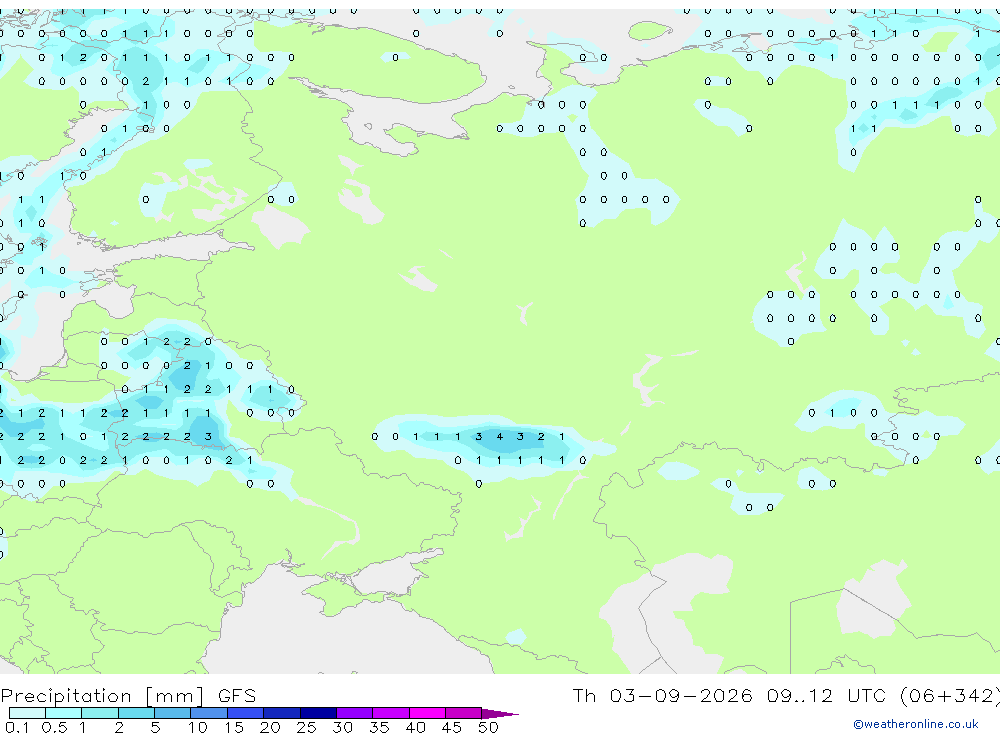Pick the 30–35 mm purple legend swatch
Viewport: 1000px width, 733px height.
point(354,713)
